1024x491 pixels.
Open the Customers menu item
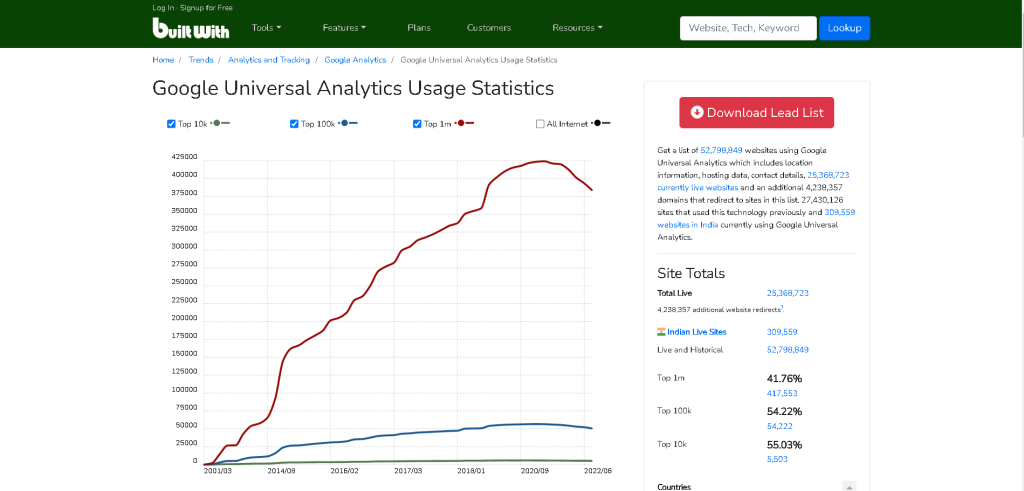click(488, 28)
